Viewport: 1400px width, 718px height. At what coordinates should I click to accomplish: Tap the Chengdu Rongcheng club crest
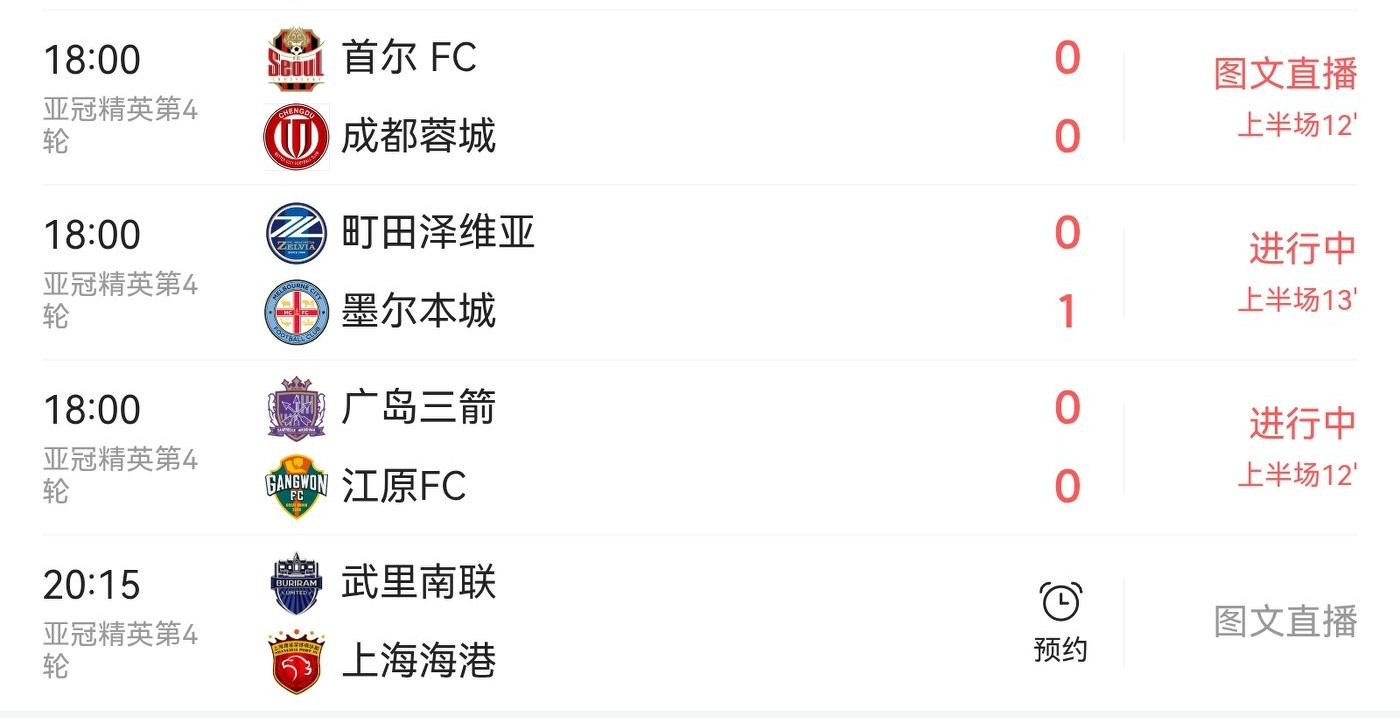pyautogui.click(x=296, y=137)
